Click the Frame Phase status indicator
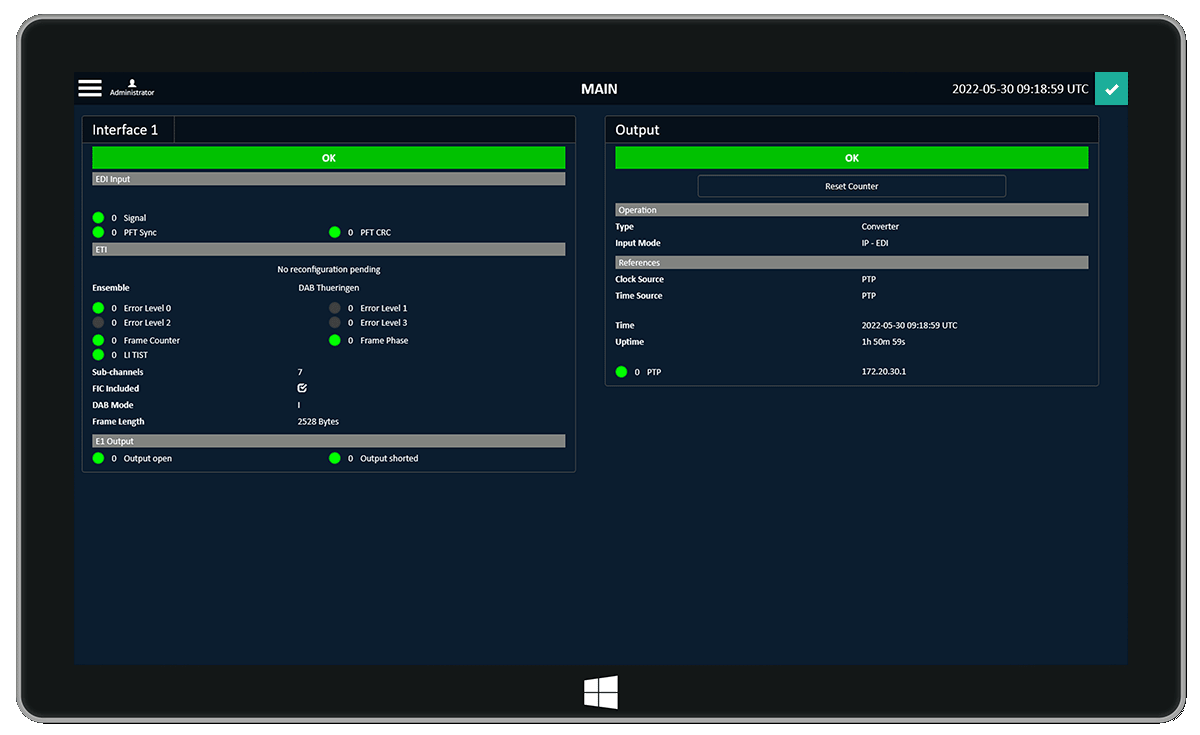The width and height of the screenshot is (1200, 735). pyautogui.click(x=335, y=341)
